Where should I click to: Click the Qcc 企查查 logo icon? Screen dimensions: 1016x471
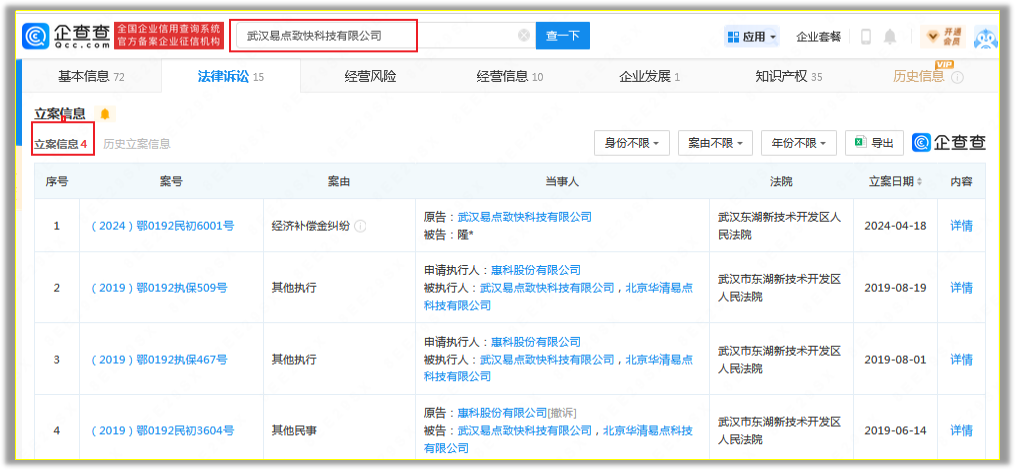(x=36, y=36)
